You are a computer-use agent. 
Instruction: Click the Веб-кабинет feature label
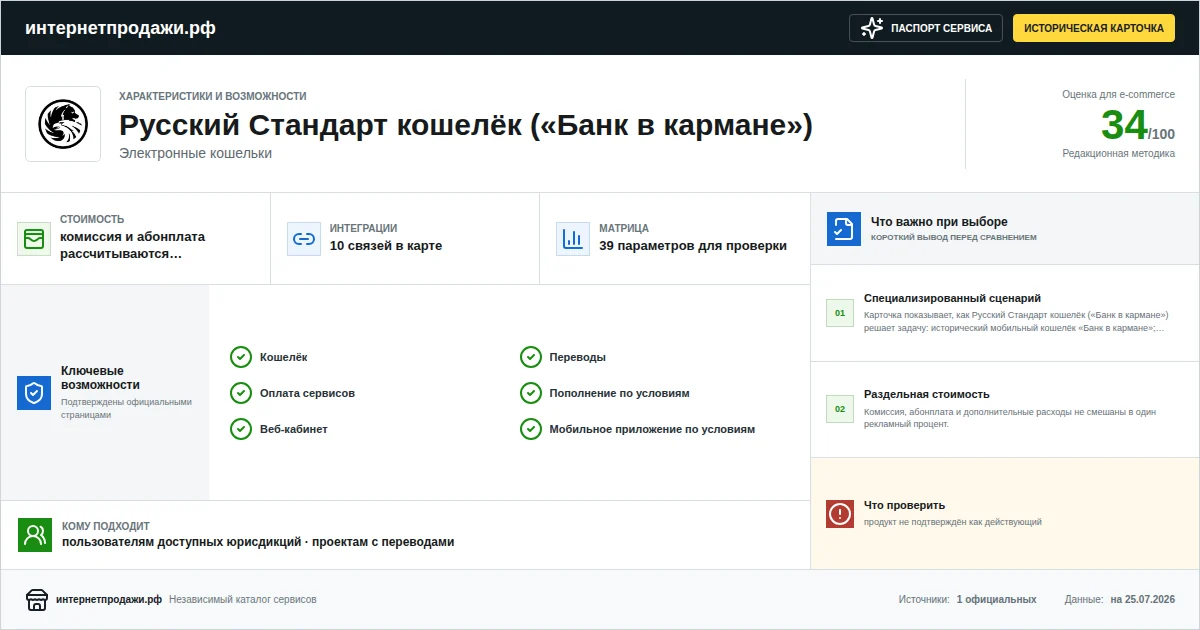tap(294, 429)
